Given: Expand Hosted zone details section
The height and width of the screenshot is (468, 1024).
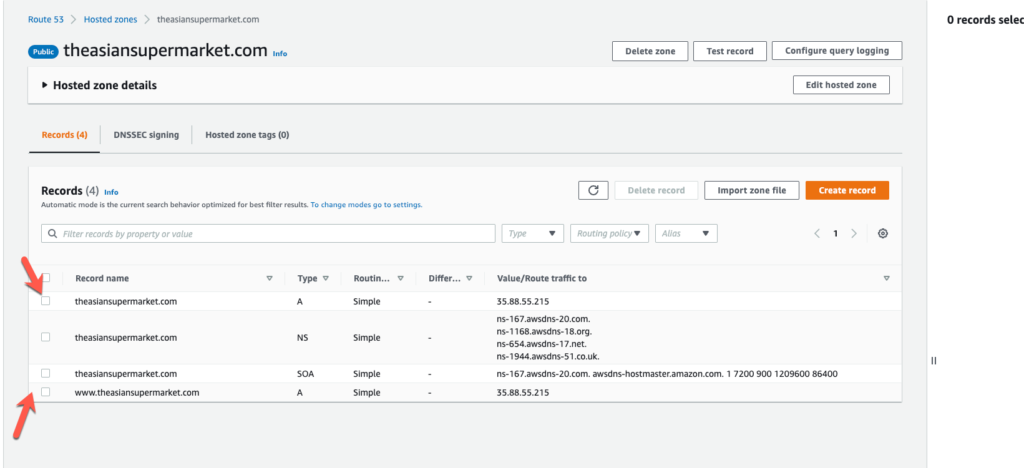Looking at the screenshot, I should pyautogui.click(x=99, y=85).
